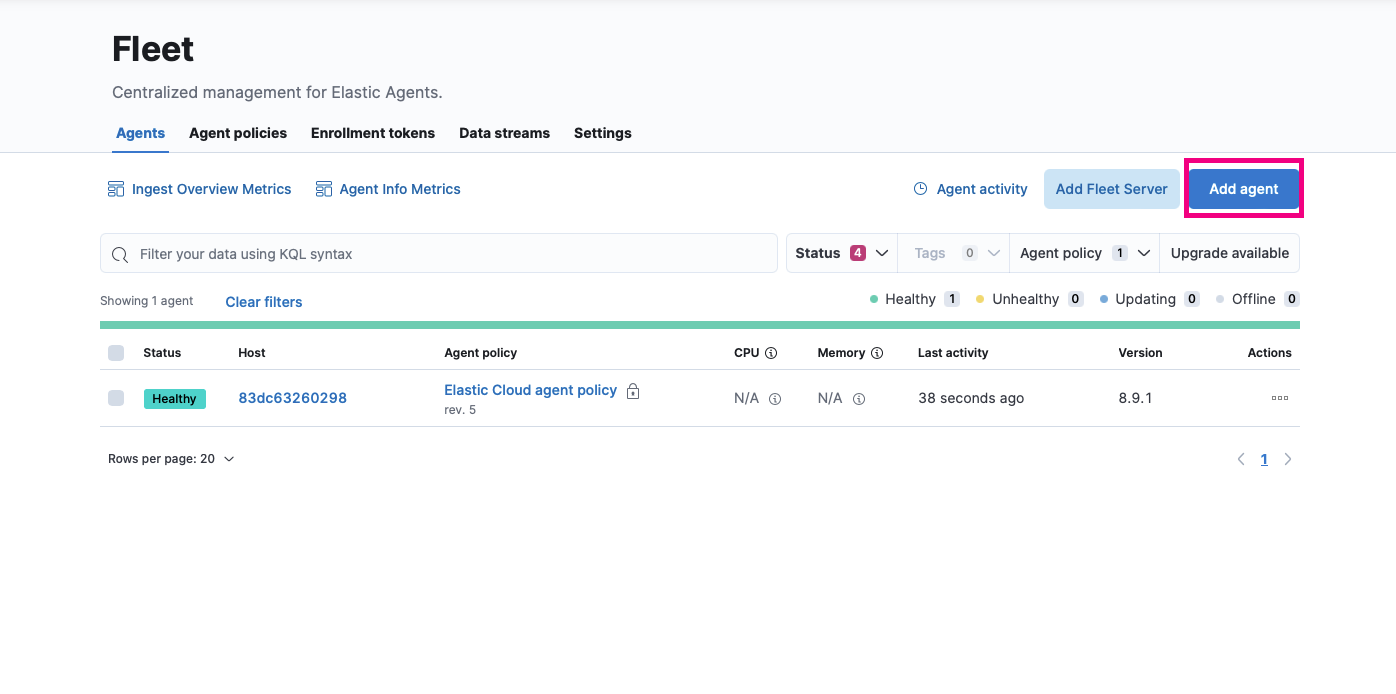Image resolution: width=1396 pixels, height=694 pixels.
Task: Click the Add agent button
Action: point(1244,189)
